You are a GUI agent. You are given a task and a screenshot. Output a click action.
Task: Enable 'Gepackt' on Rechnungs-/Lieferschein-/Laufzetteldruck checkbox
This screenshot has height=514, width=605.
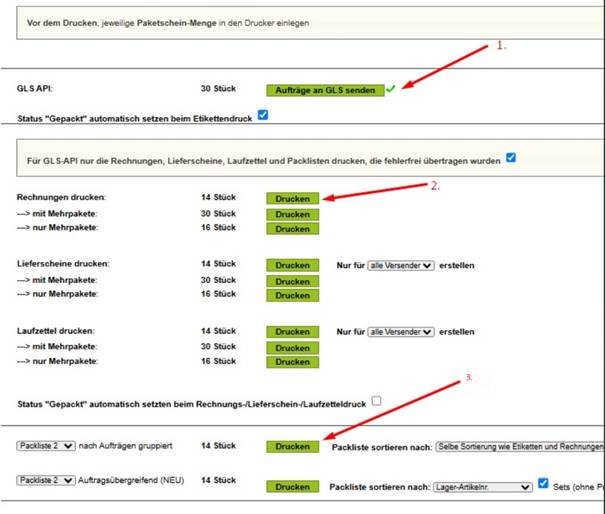click(376, 401)
